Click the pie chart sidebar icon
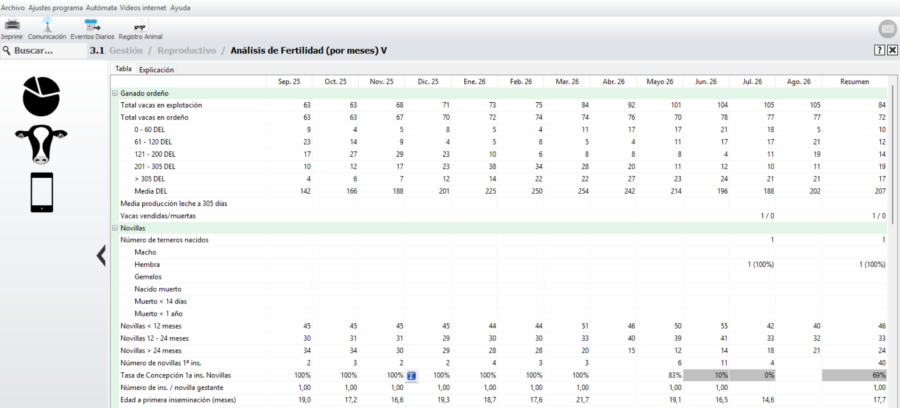The height and width of the screenshot is (408, 900). click(x=41, y=95)
